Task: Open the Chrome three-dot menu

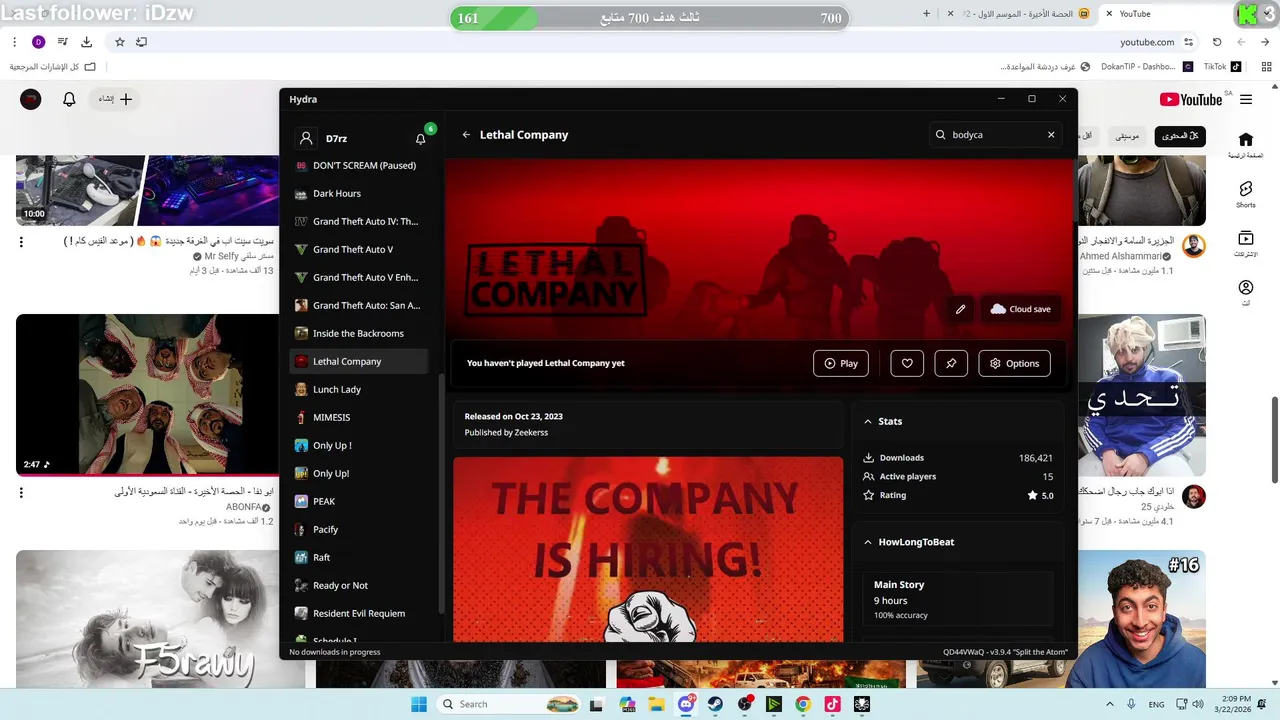Action: pyautogui.click(x=14, y=42)
